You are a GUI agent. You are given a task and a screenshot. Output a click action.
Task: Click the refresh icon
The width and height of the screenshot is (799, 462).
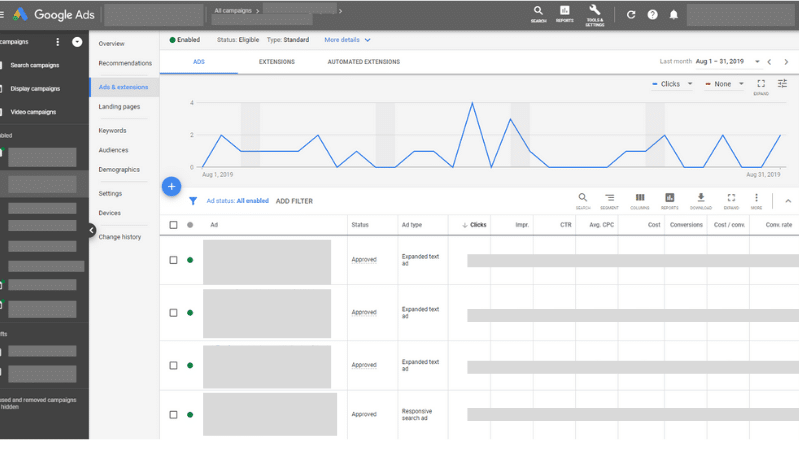pyautogui.click(x=631, y=15)
